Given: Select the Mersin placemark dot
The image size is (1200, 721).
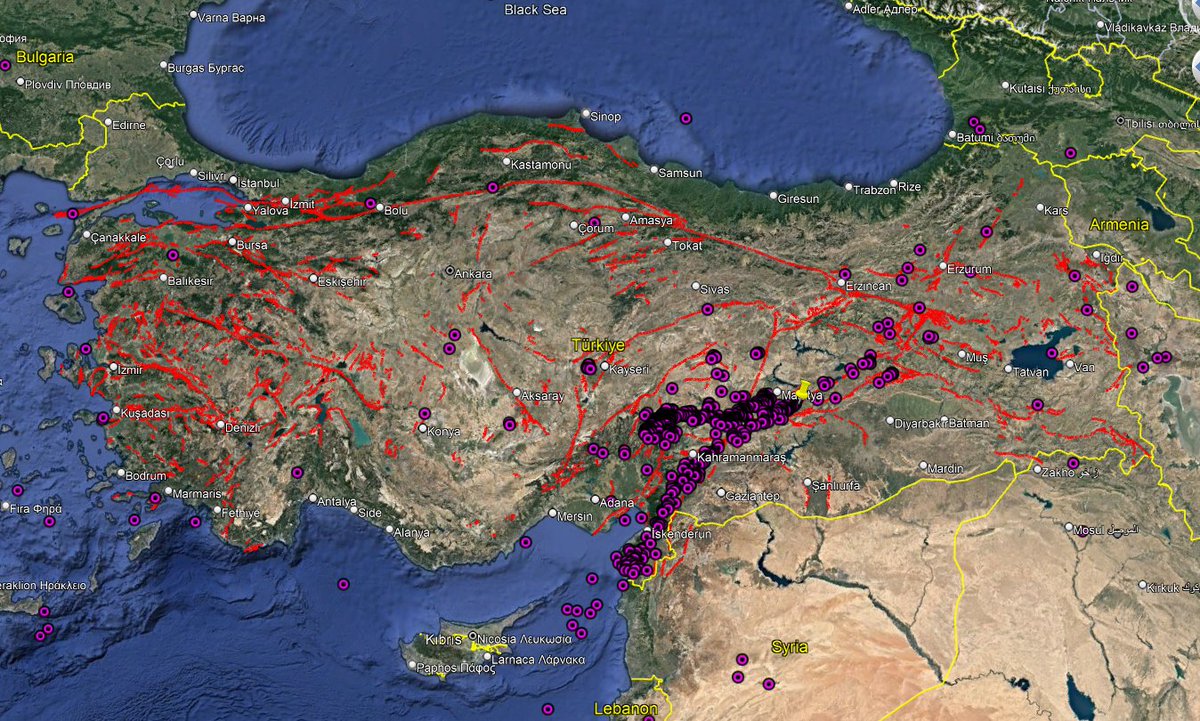Looking at the screenshot, I should coord(551,515).
